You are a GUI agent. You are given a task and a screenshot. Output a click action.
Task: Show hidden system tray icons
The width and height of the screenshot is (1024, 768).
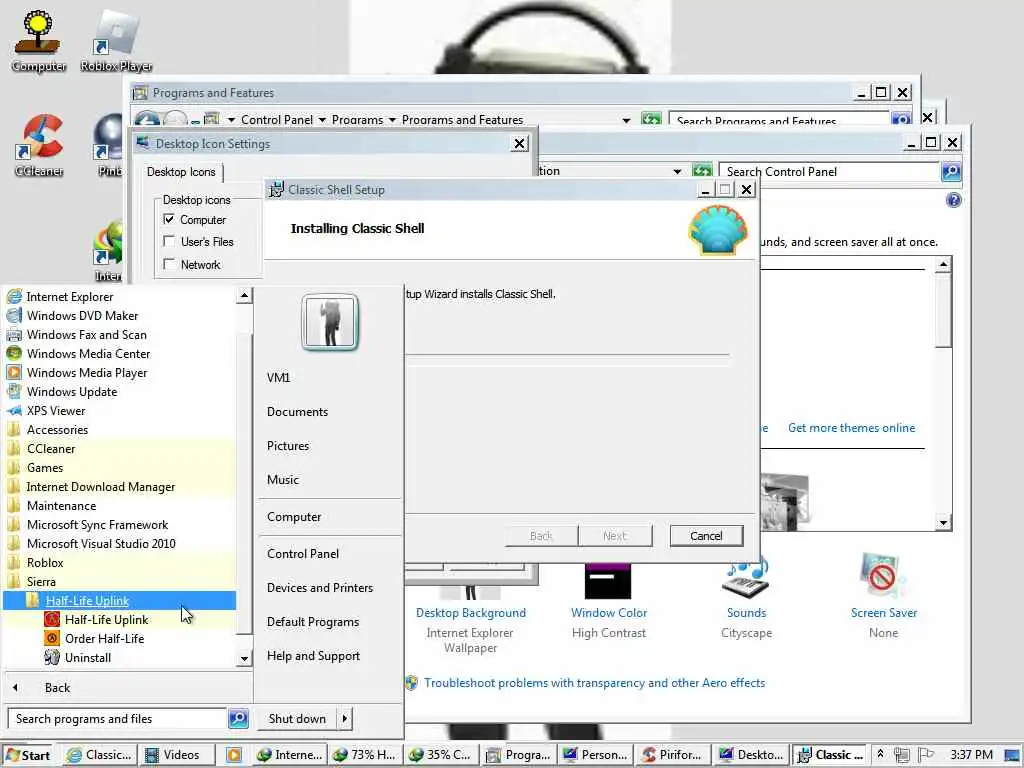[x=880, y=754]
